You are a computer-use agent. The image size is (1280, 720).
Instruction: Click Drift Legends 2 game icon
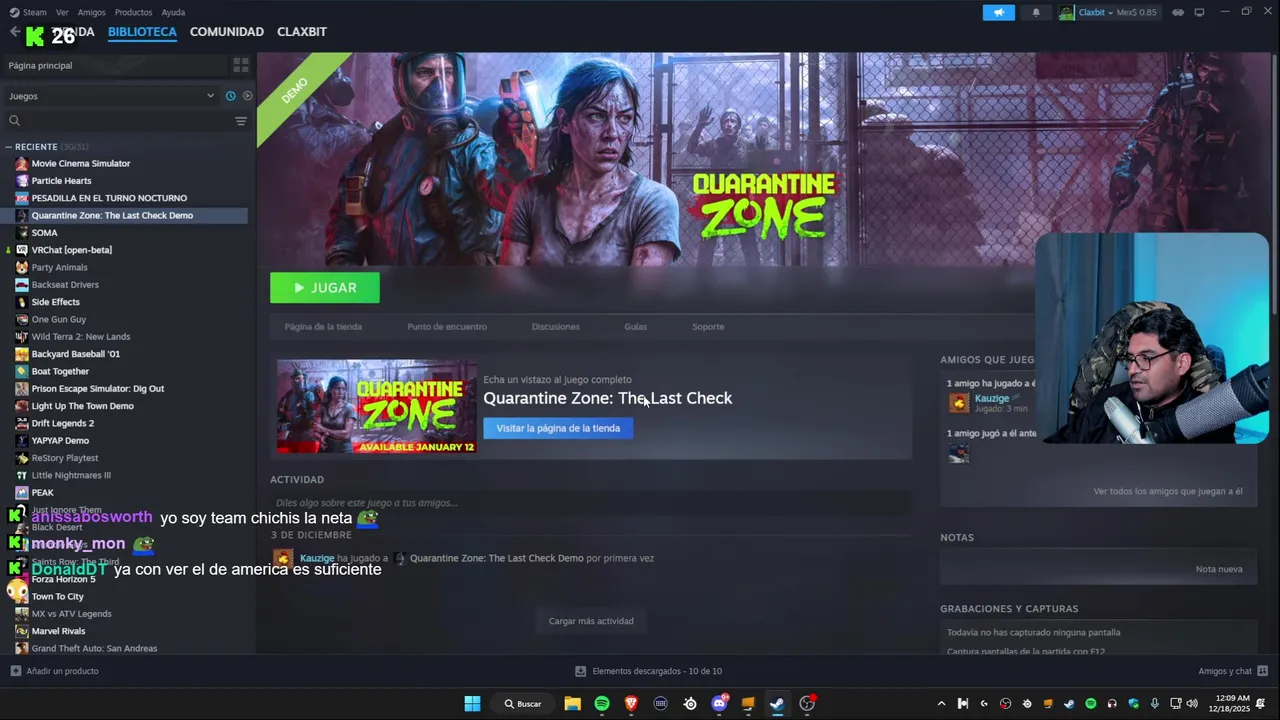[22, 424]
